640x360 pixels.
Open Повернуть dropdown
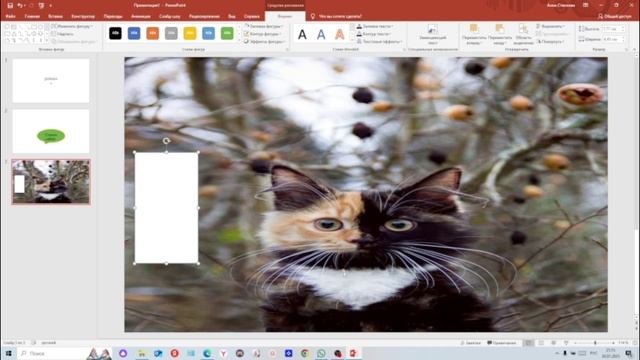[551, 42]
